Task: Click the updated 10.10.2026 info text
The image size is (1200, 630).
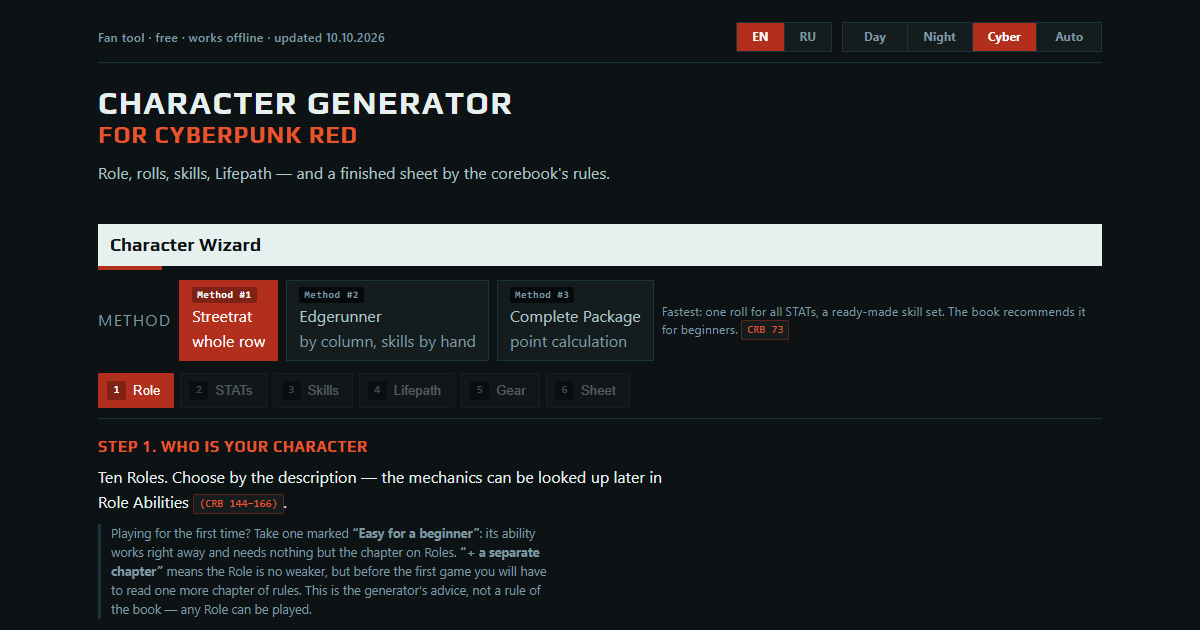Action: pos(329,38)
